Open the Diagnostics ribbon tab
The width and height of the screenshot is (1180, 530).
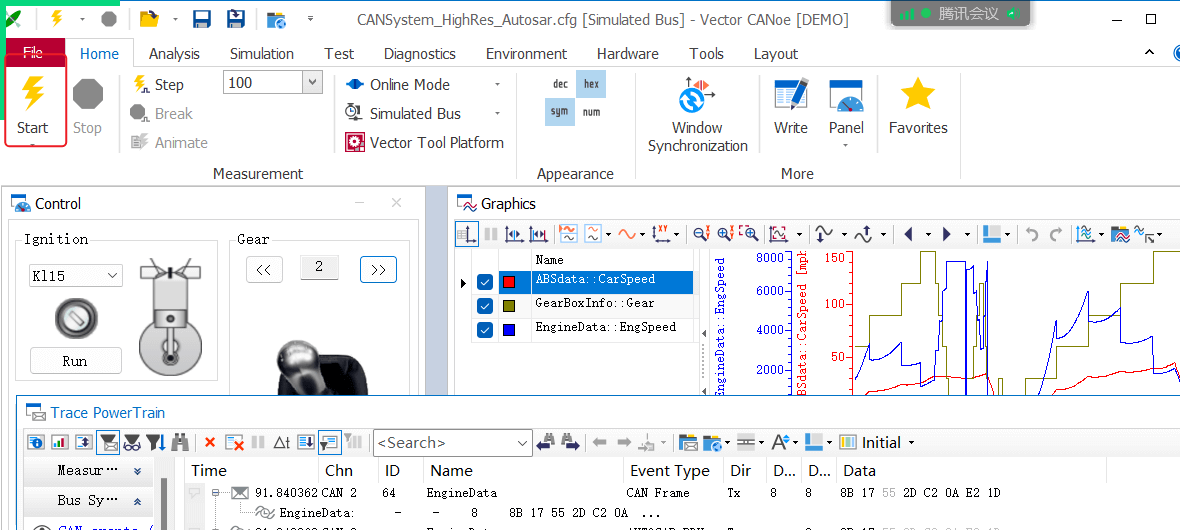click(420, 53)
